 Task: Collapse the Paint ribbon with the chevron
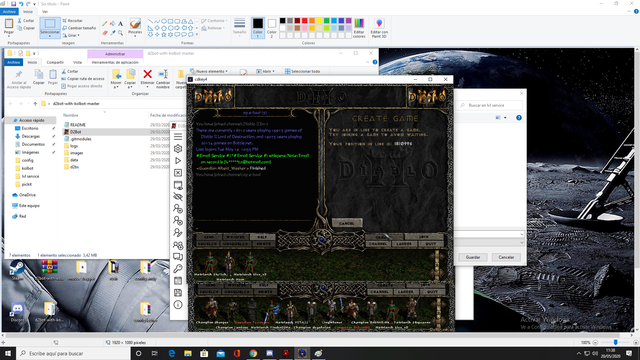coord(629,12)
